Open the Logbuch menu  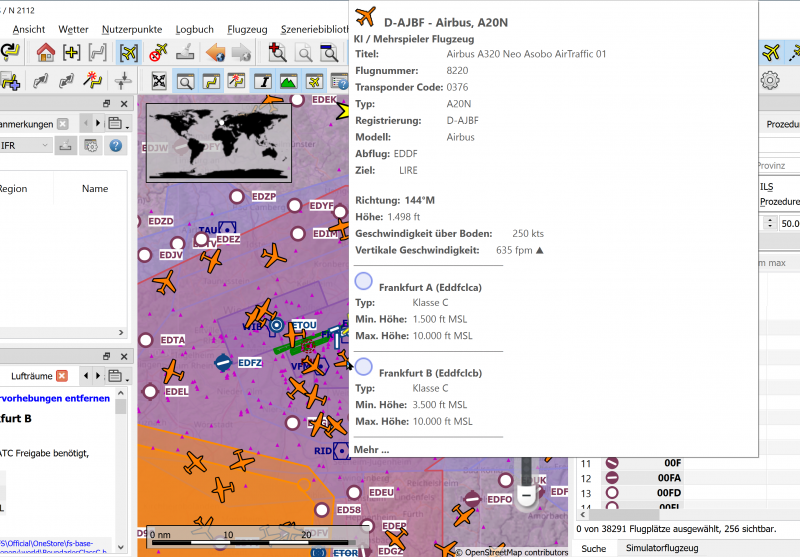click(194, 30)
